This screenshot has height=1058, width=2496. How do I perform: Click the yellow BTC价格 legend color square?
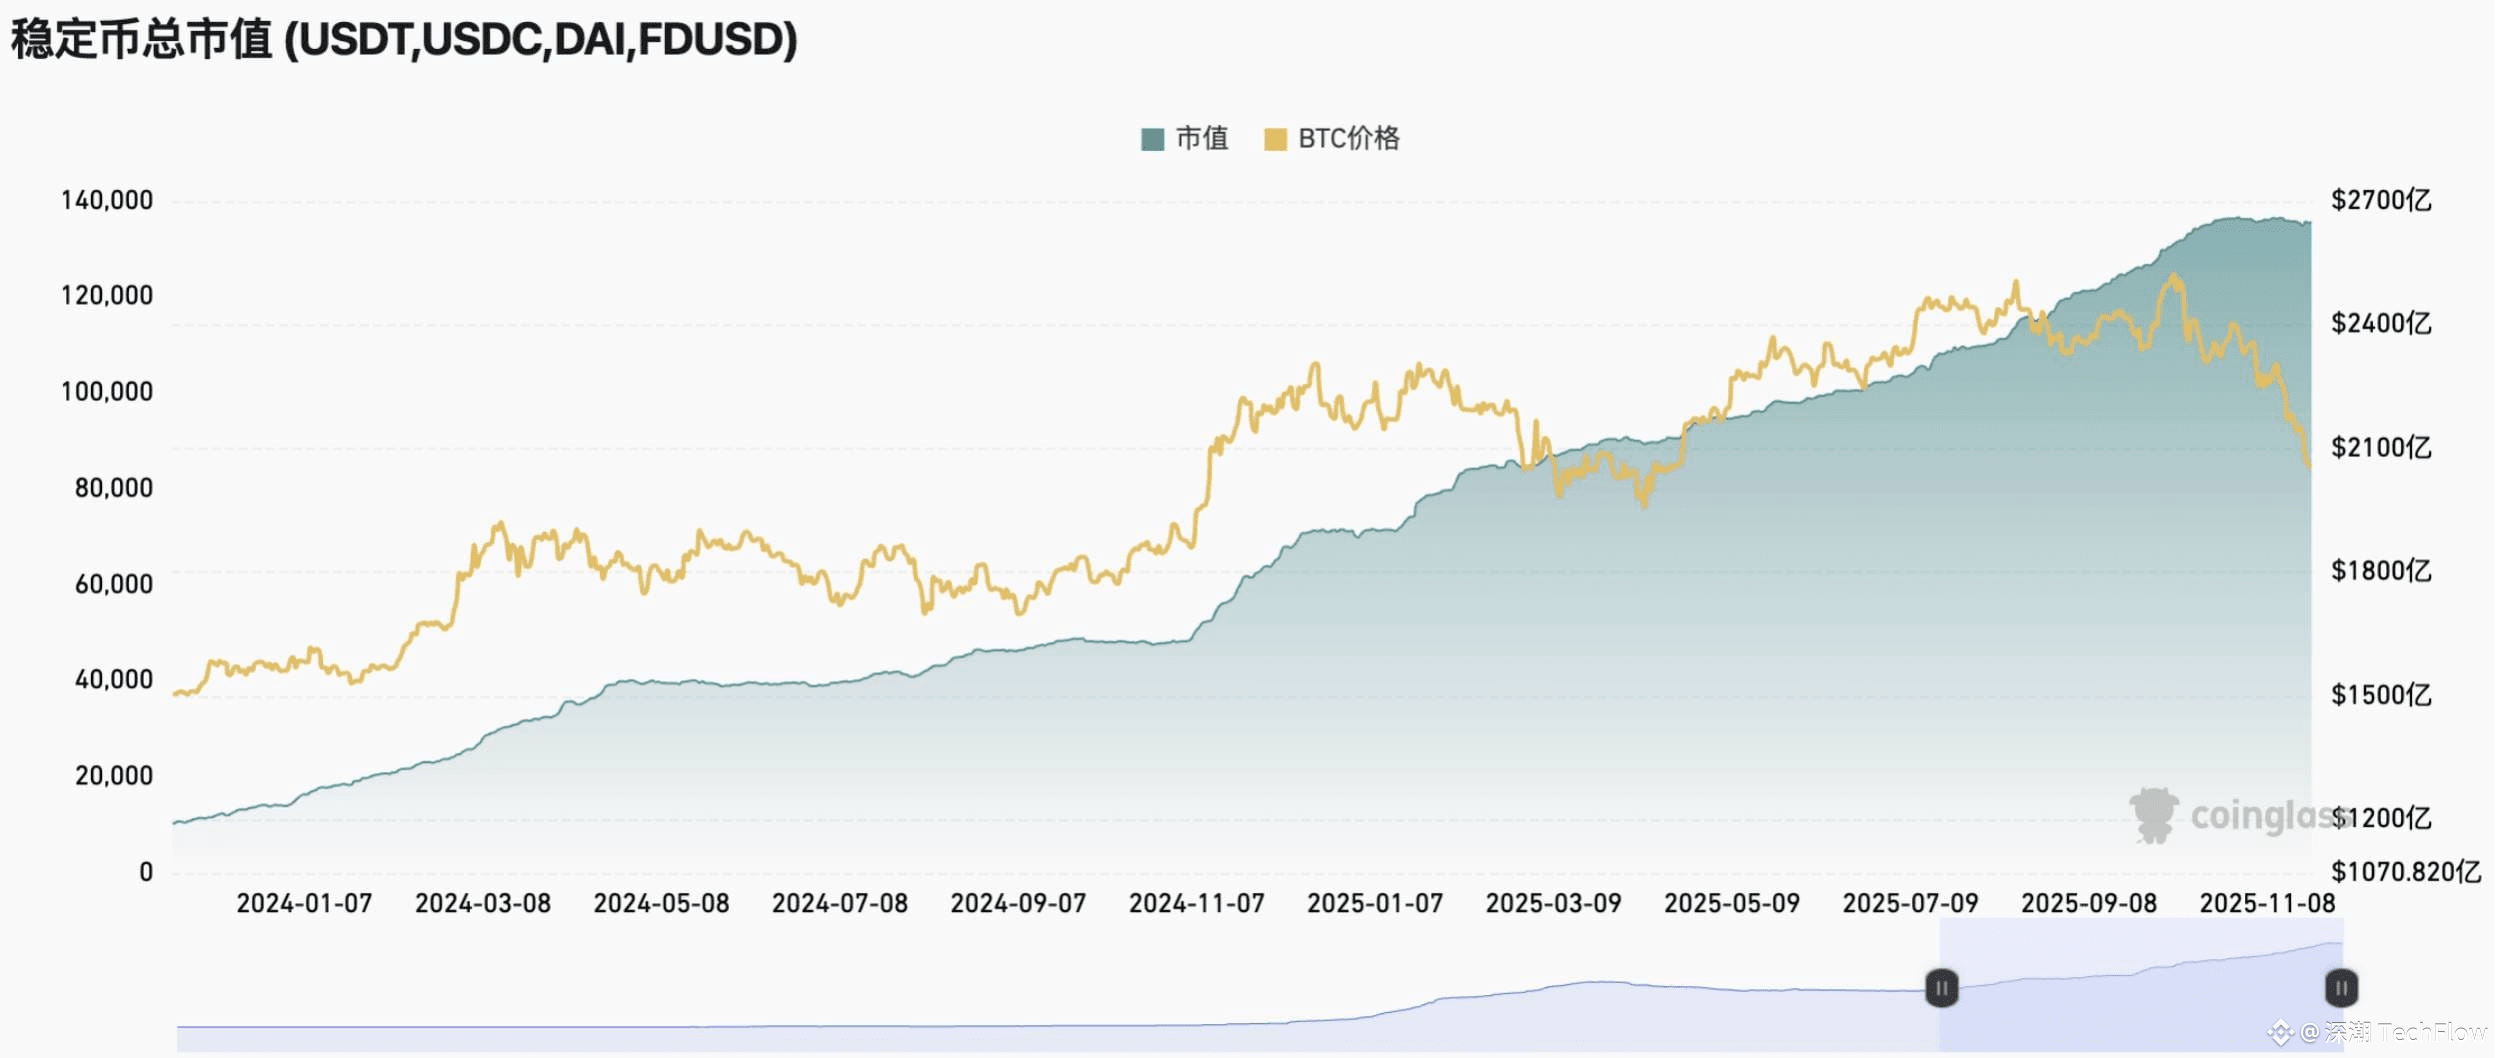[x=1275, y=139]
